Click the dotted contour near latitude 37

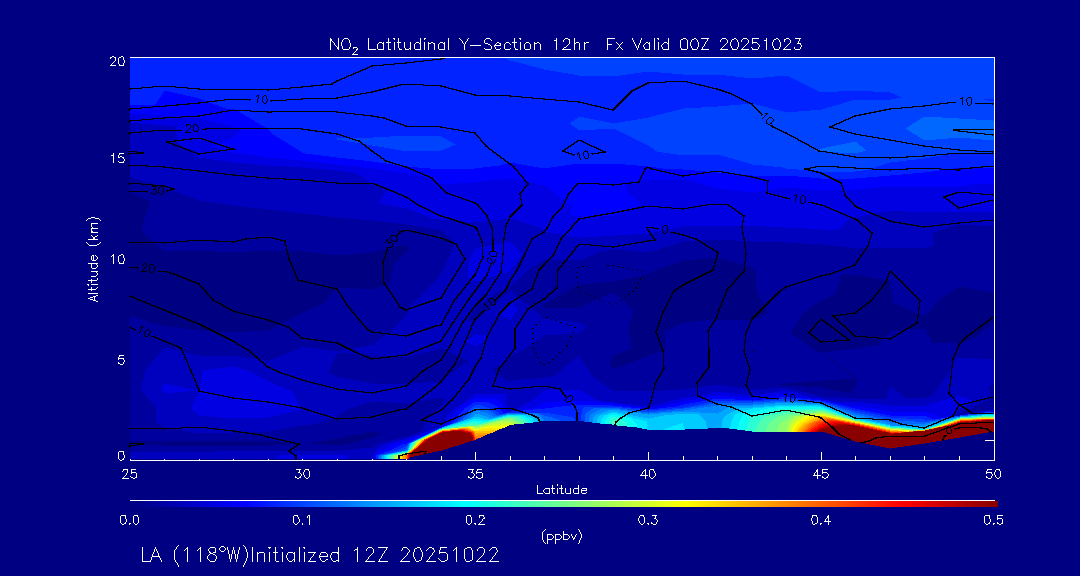click(553, 340)
